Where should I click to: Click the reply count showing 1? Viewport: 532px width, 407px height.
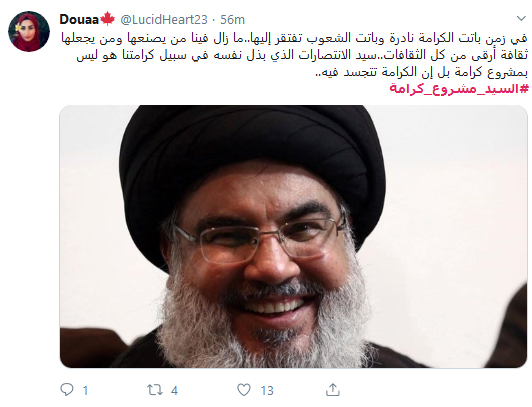pyautogui.click(x=86, y=390)
